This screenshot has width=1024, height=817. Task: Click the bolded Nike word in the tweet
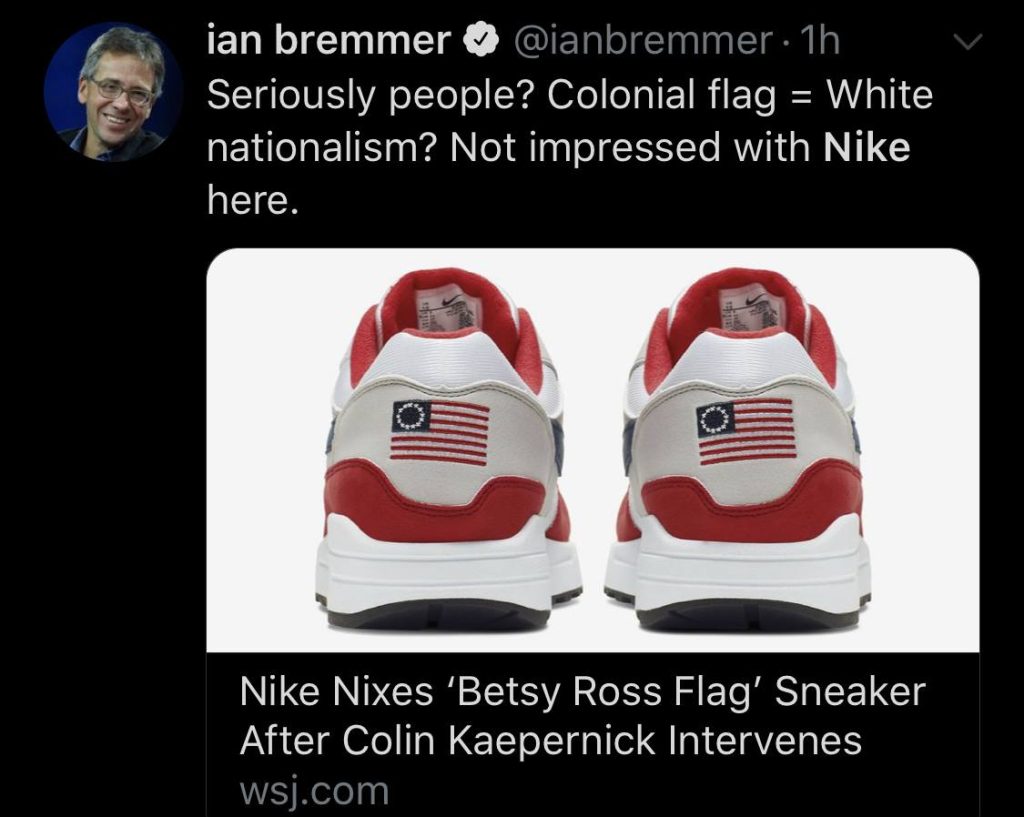[867, 146]
